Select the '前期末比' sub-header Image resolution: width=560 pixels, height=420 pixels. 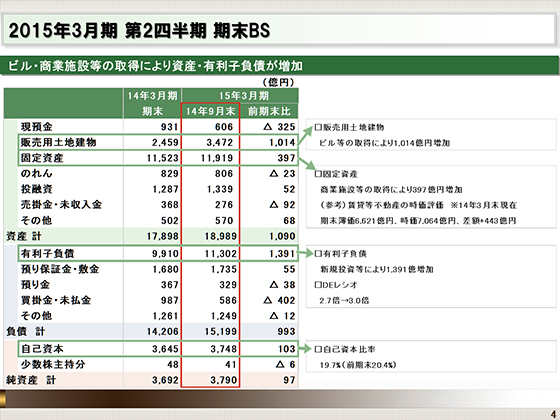pyautogui.click(x=269, y=111)
